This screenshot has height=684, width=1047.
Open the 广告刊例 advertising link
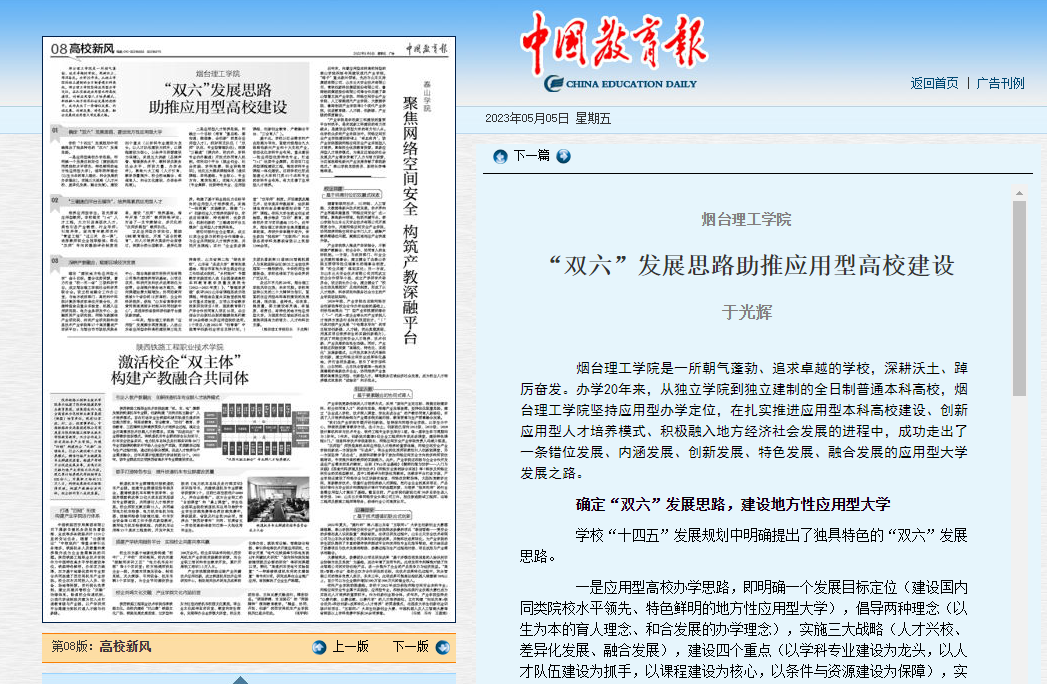point(1000,83)
